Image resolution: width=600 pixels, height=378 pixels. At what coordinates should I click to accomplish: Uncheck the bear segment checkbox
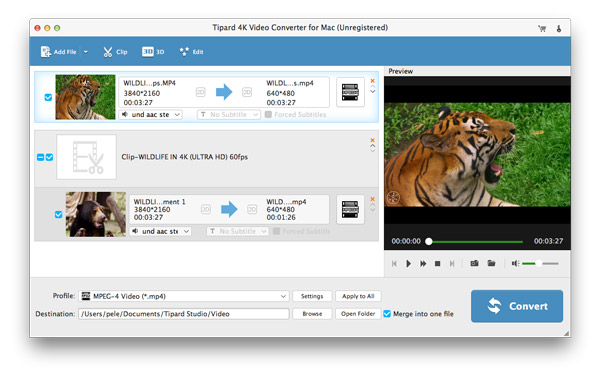pyautogui.click(x=59, y=214)
